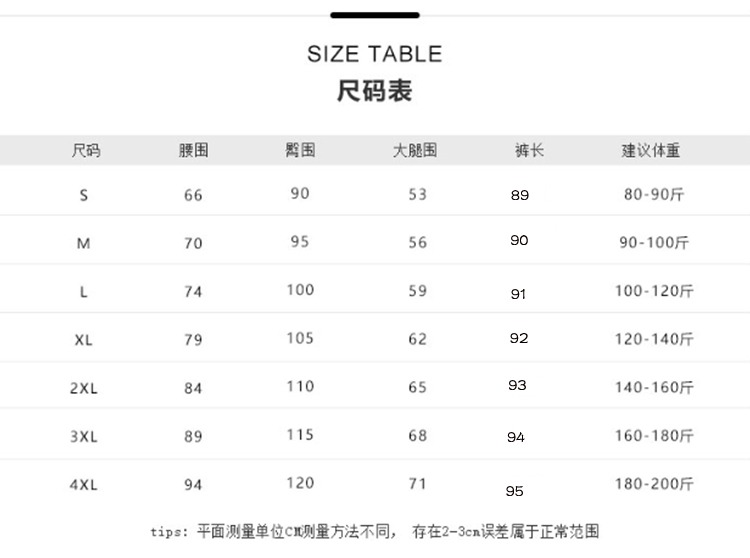Click the 2XL size row label
This screenshot has height=558, width=750.
coord(84,388)
